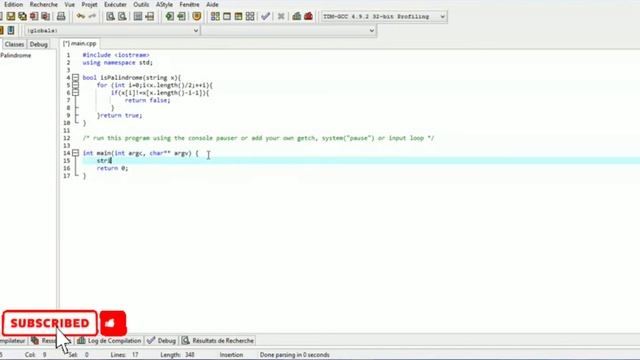The width and height of the screenshot is (640, 360).
Task: Click the '#include <iostream>' code line
Action: (116, 55)
